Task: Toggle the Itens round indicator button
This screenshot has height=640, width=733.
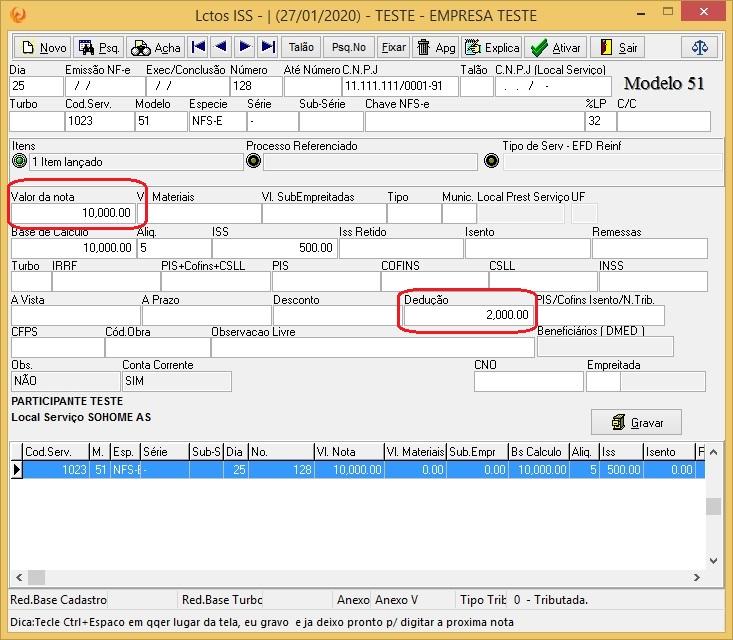Action: click(x=19, y=161)
